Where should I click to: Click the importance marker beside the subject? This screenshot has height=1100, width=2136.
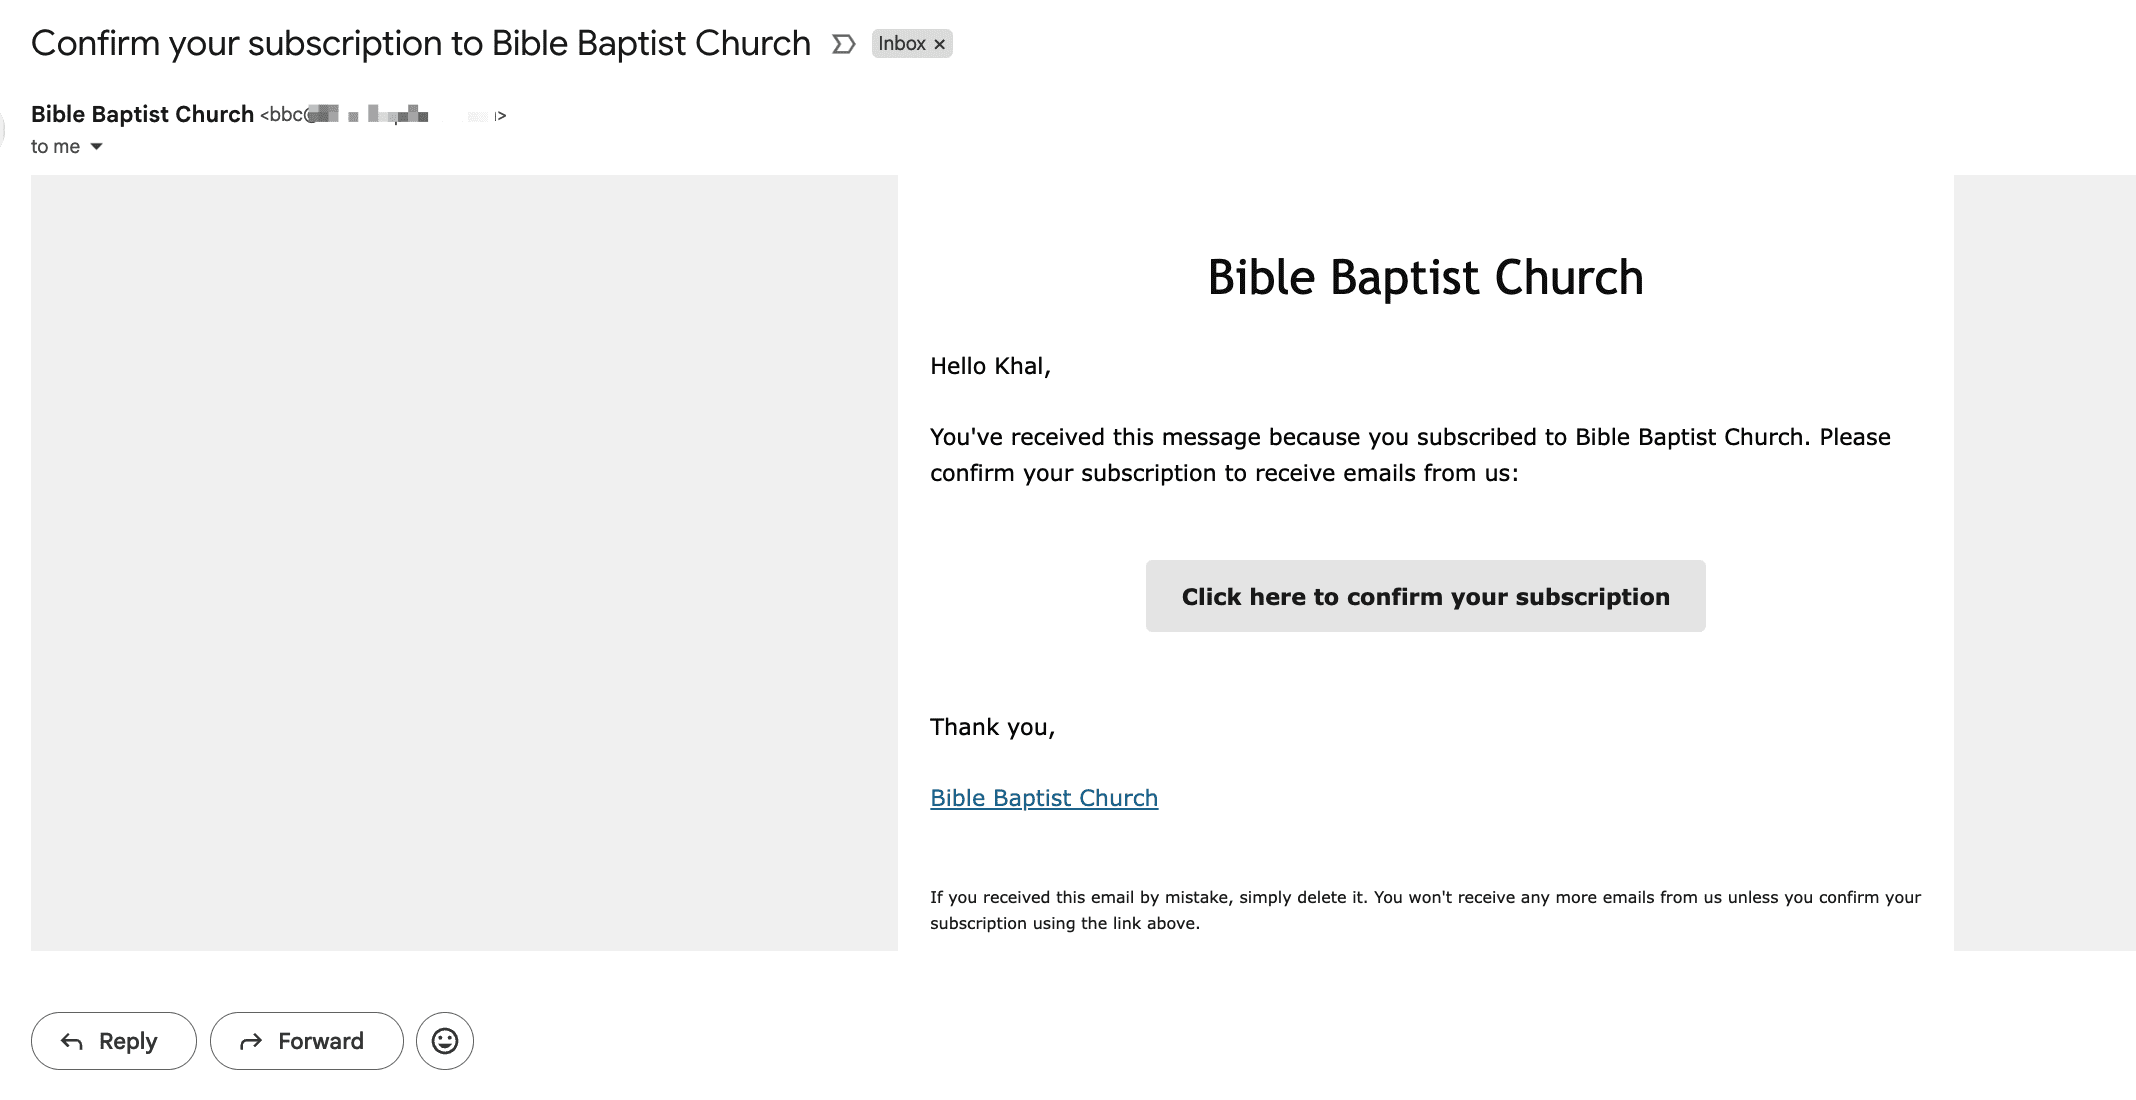843,44
